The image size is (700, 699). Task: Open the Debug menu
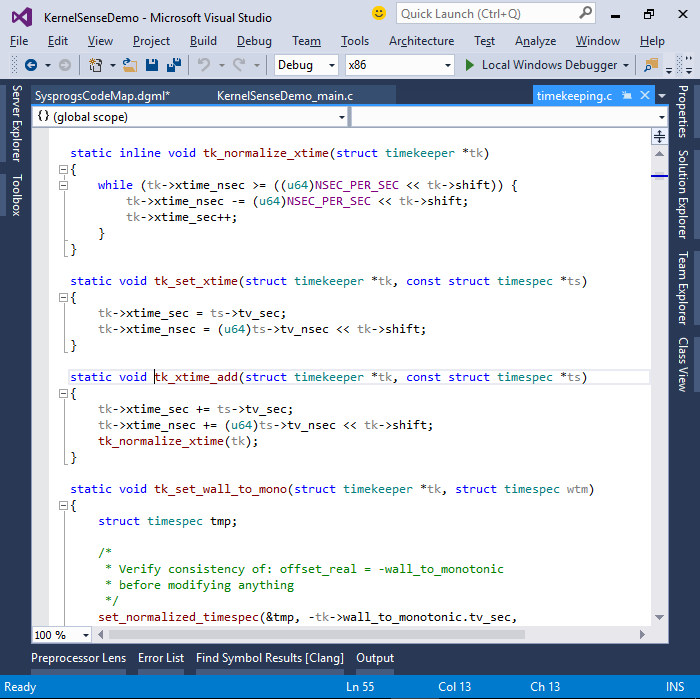(254, 41)
